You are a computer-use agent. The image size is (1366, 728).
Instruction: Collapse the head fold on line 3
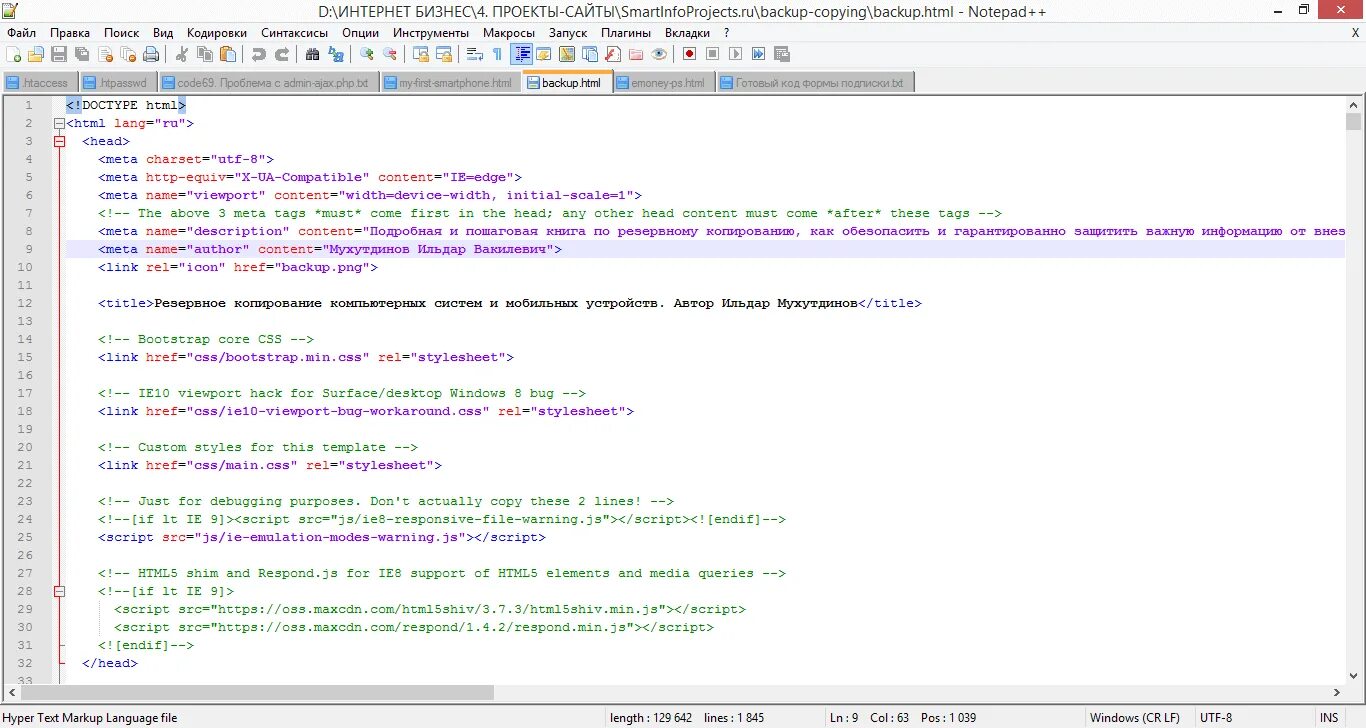click(x=59, y=141)
